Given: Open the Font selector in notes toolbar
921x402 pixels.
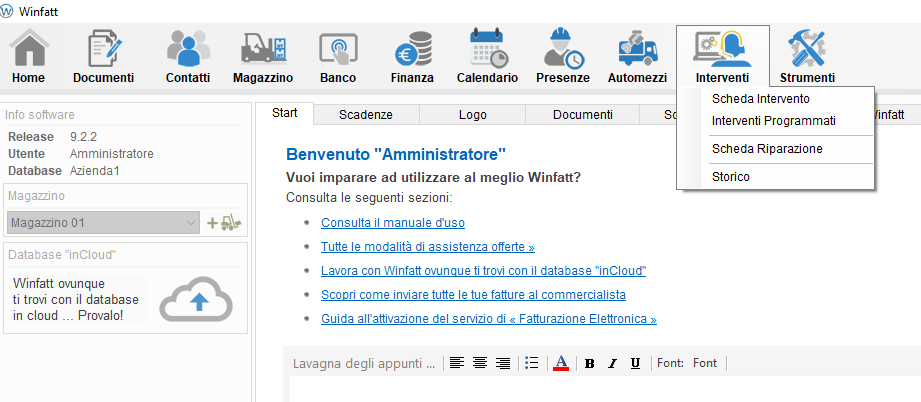Looking at the screenshot, I should click(x=705, y=363).
